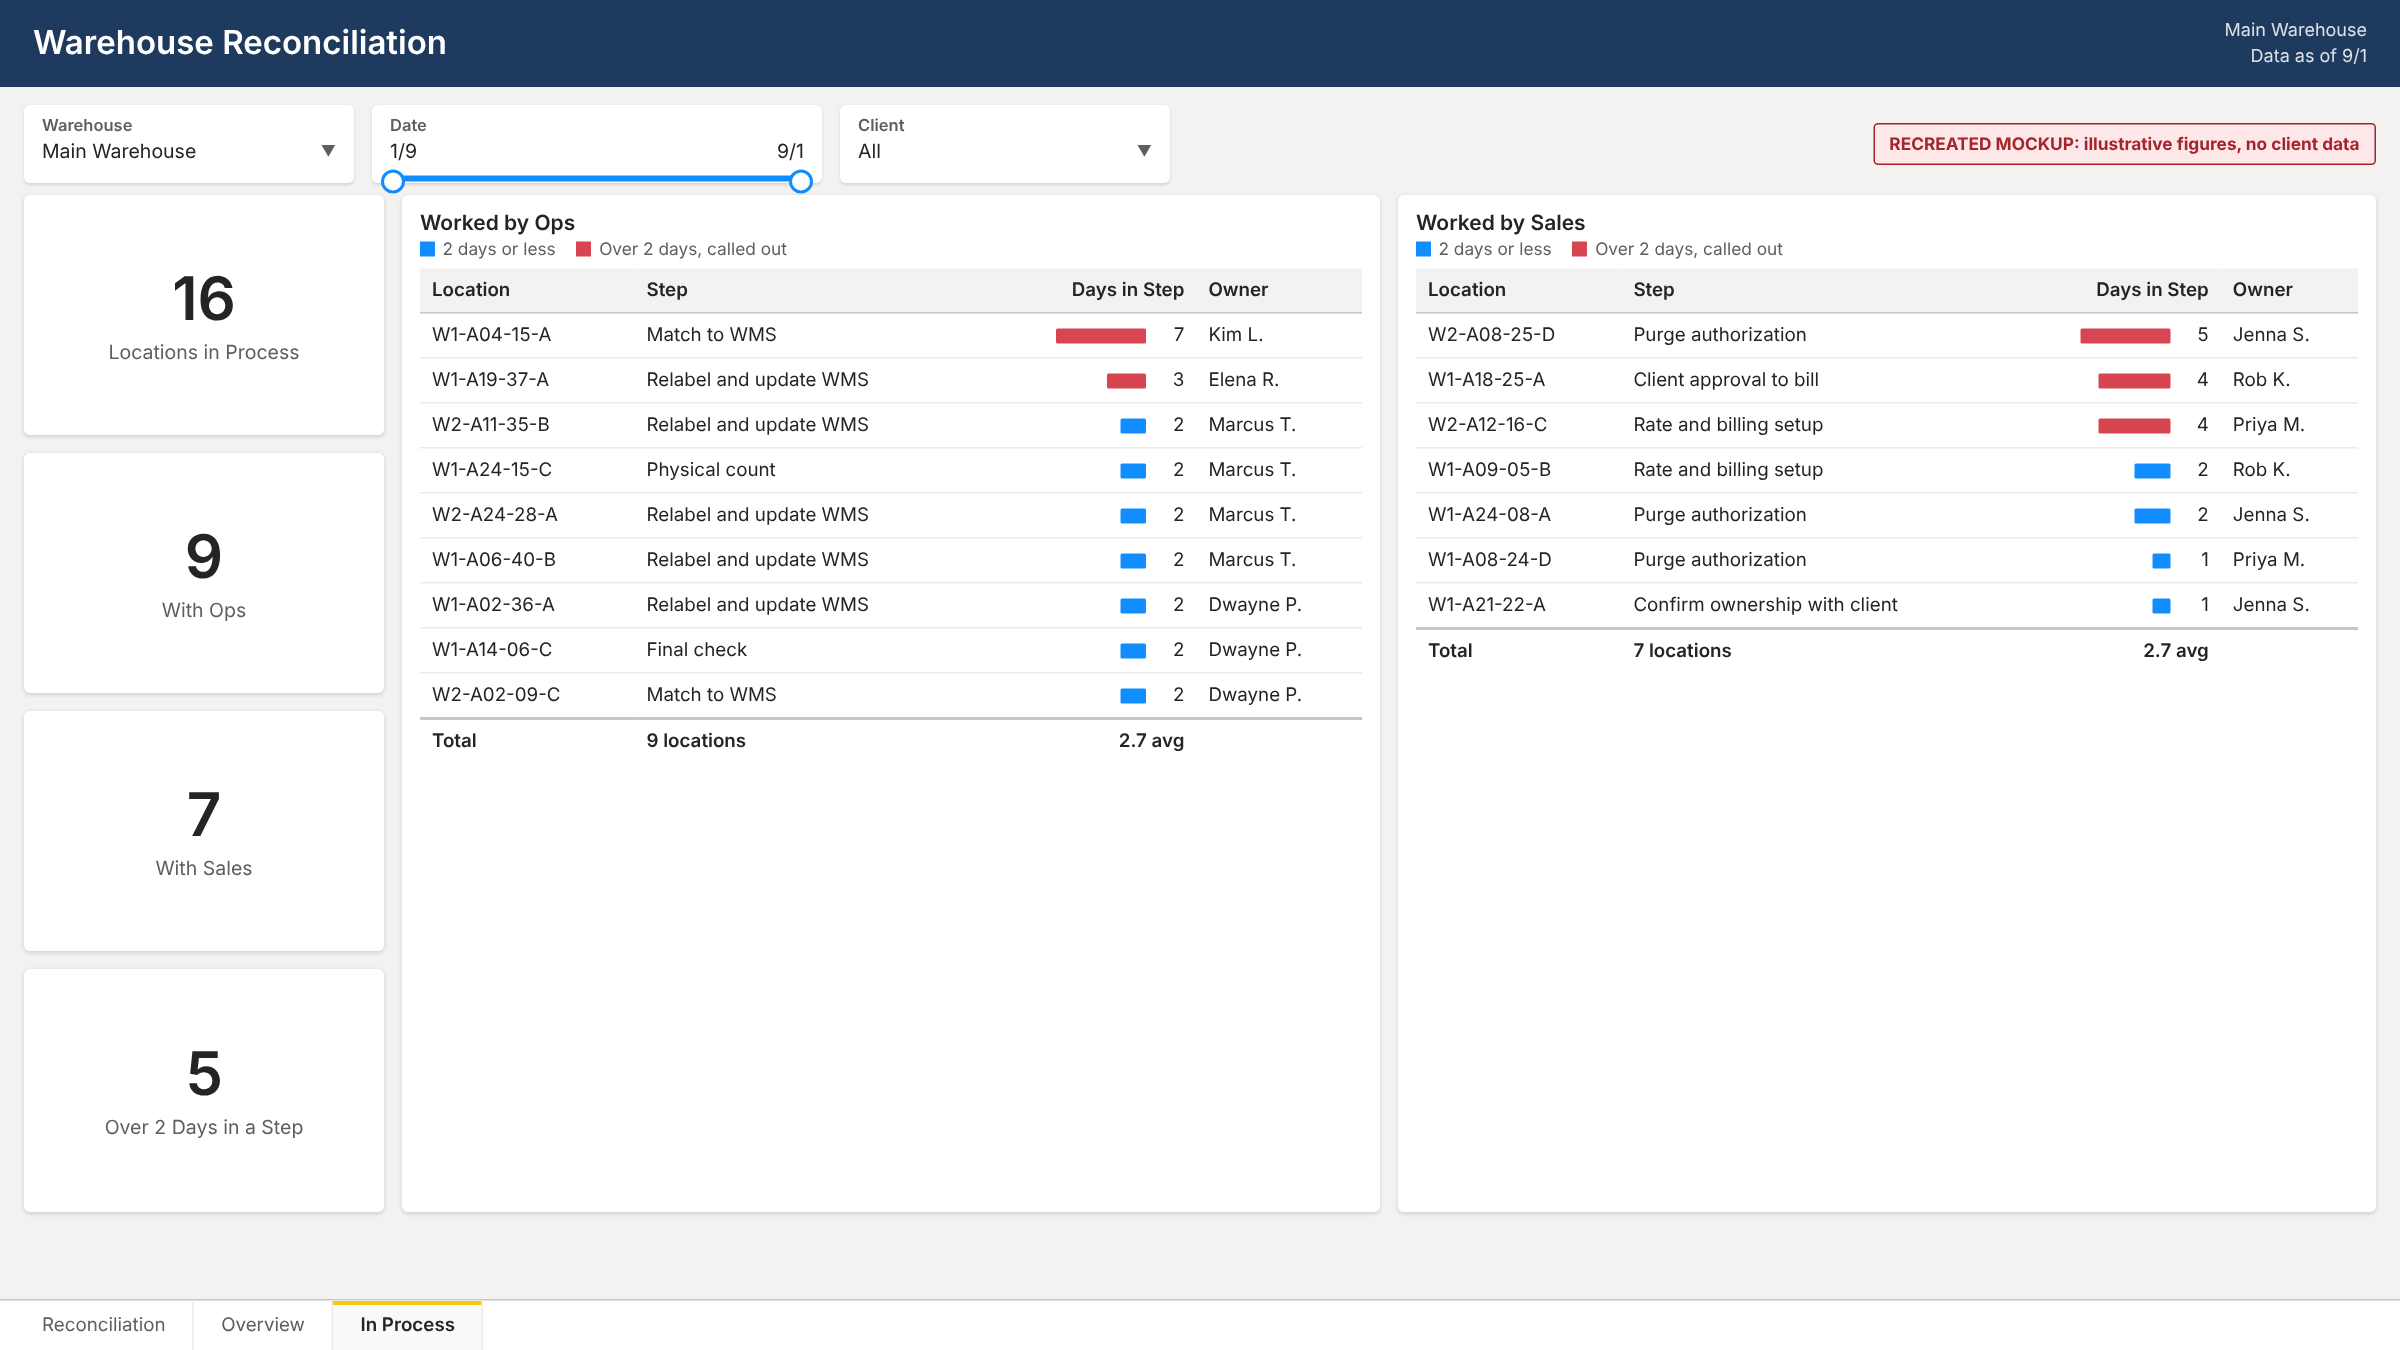Select location W2-A11-35-B
This screenshot has width=2400, height=1350.
click(490, 424)
